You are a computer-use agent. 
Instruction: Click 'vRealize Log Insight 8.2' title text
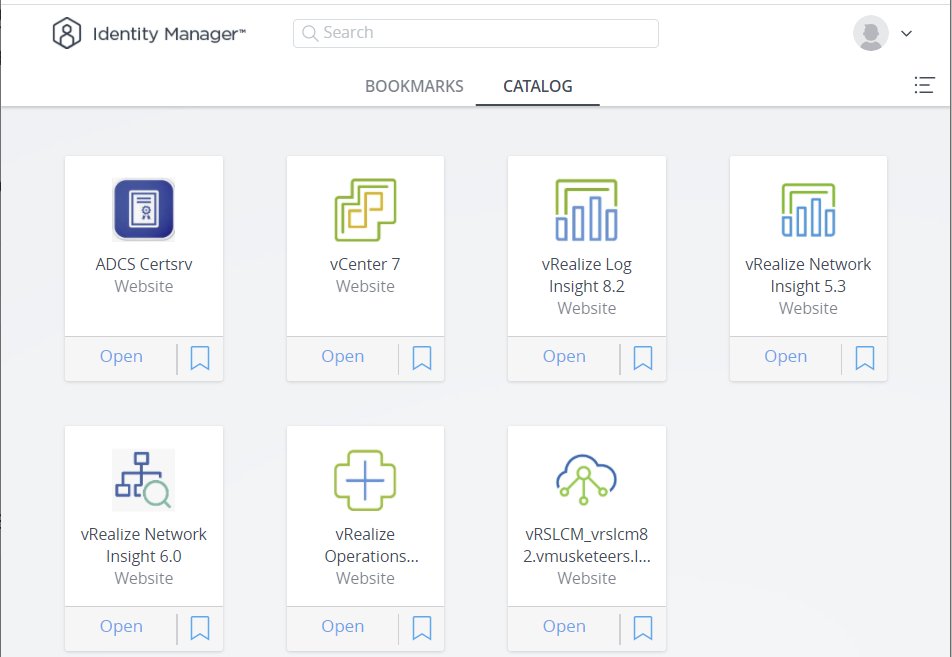click(586, 275)
